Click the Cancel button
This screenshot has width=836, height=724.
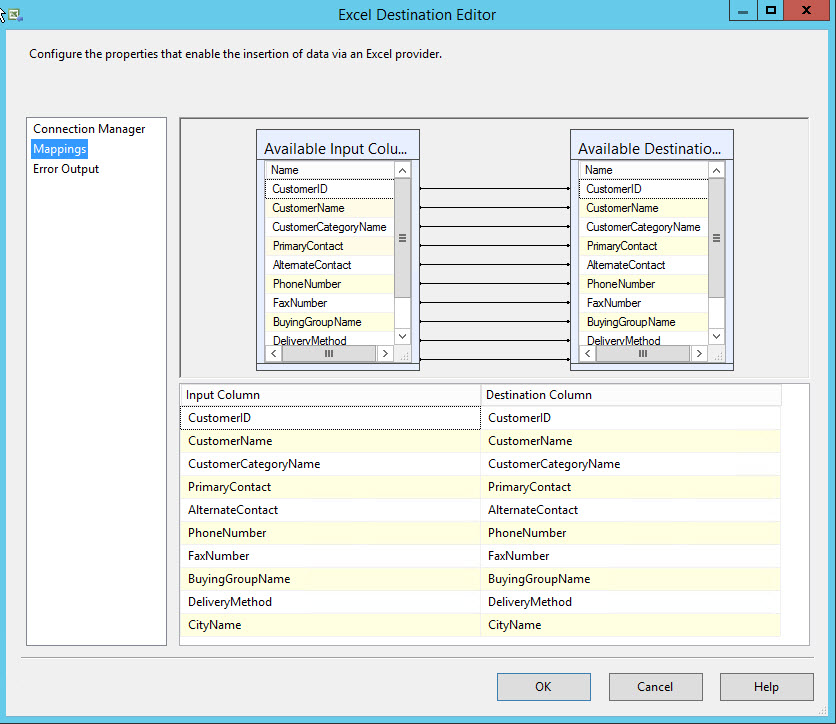coord(655,687)
